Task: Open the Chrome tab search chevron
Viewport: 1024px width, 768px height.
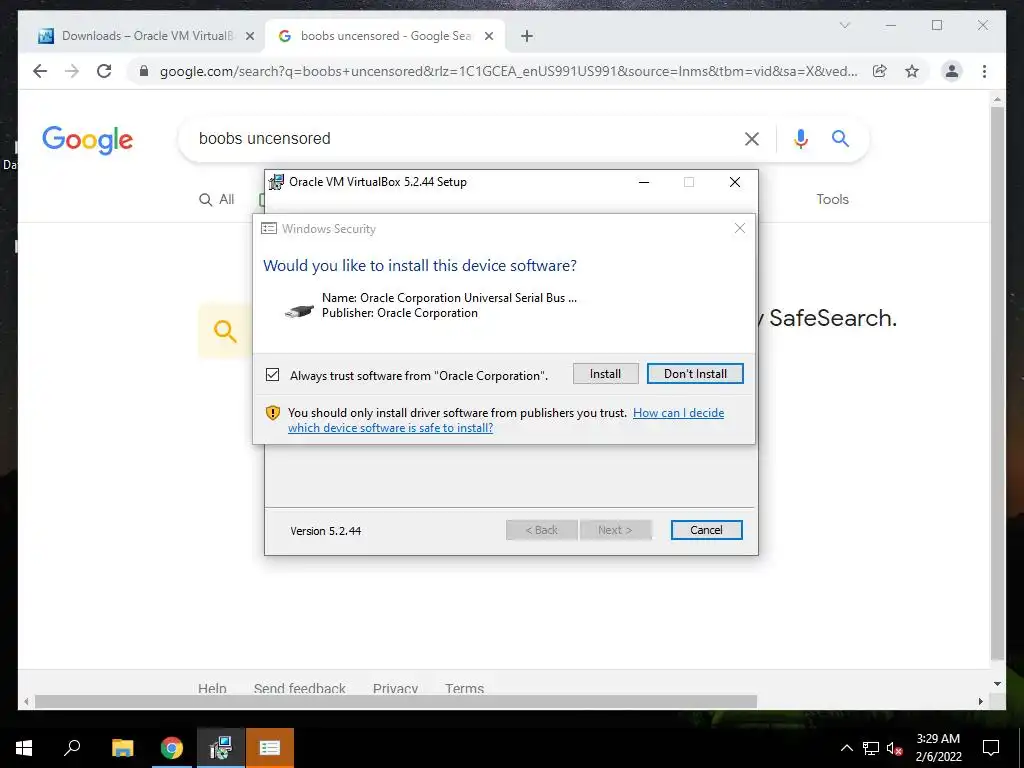Action: pos(844,25)
